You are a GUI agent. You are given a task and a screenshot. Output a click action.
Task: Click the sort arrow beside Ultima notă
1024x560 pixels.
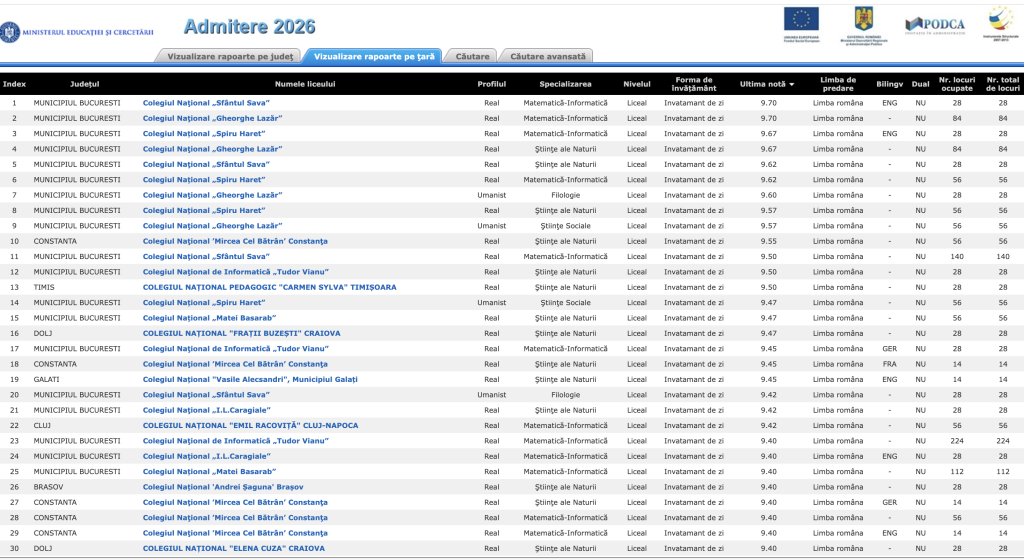792,85
